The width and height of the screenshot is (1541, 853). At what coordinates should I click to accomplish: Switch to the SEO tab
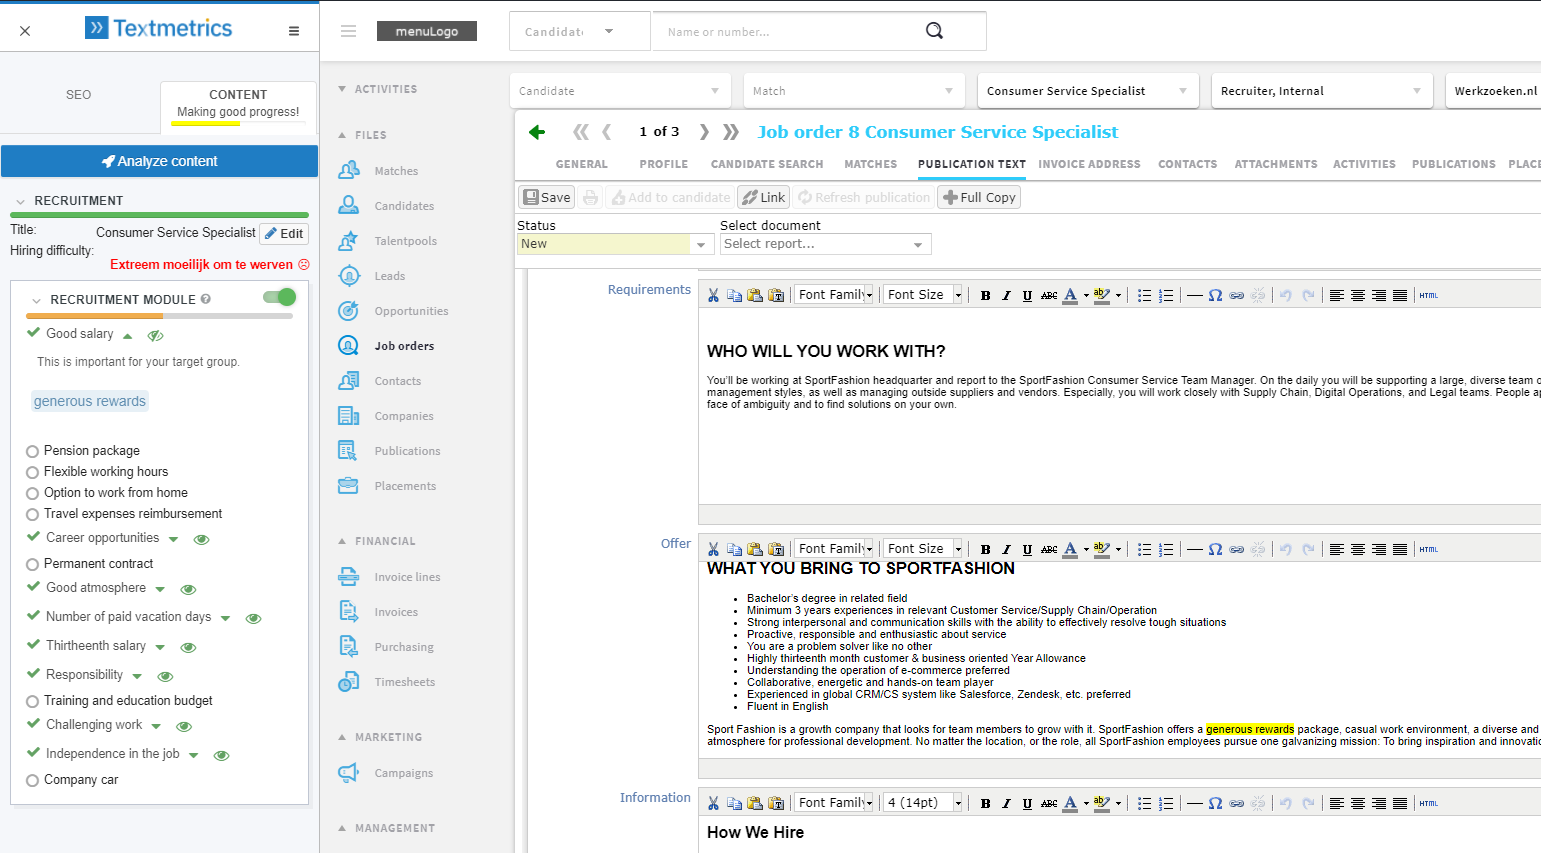[78, 95]
